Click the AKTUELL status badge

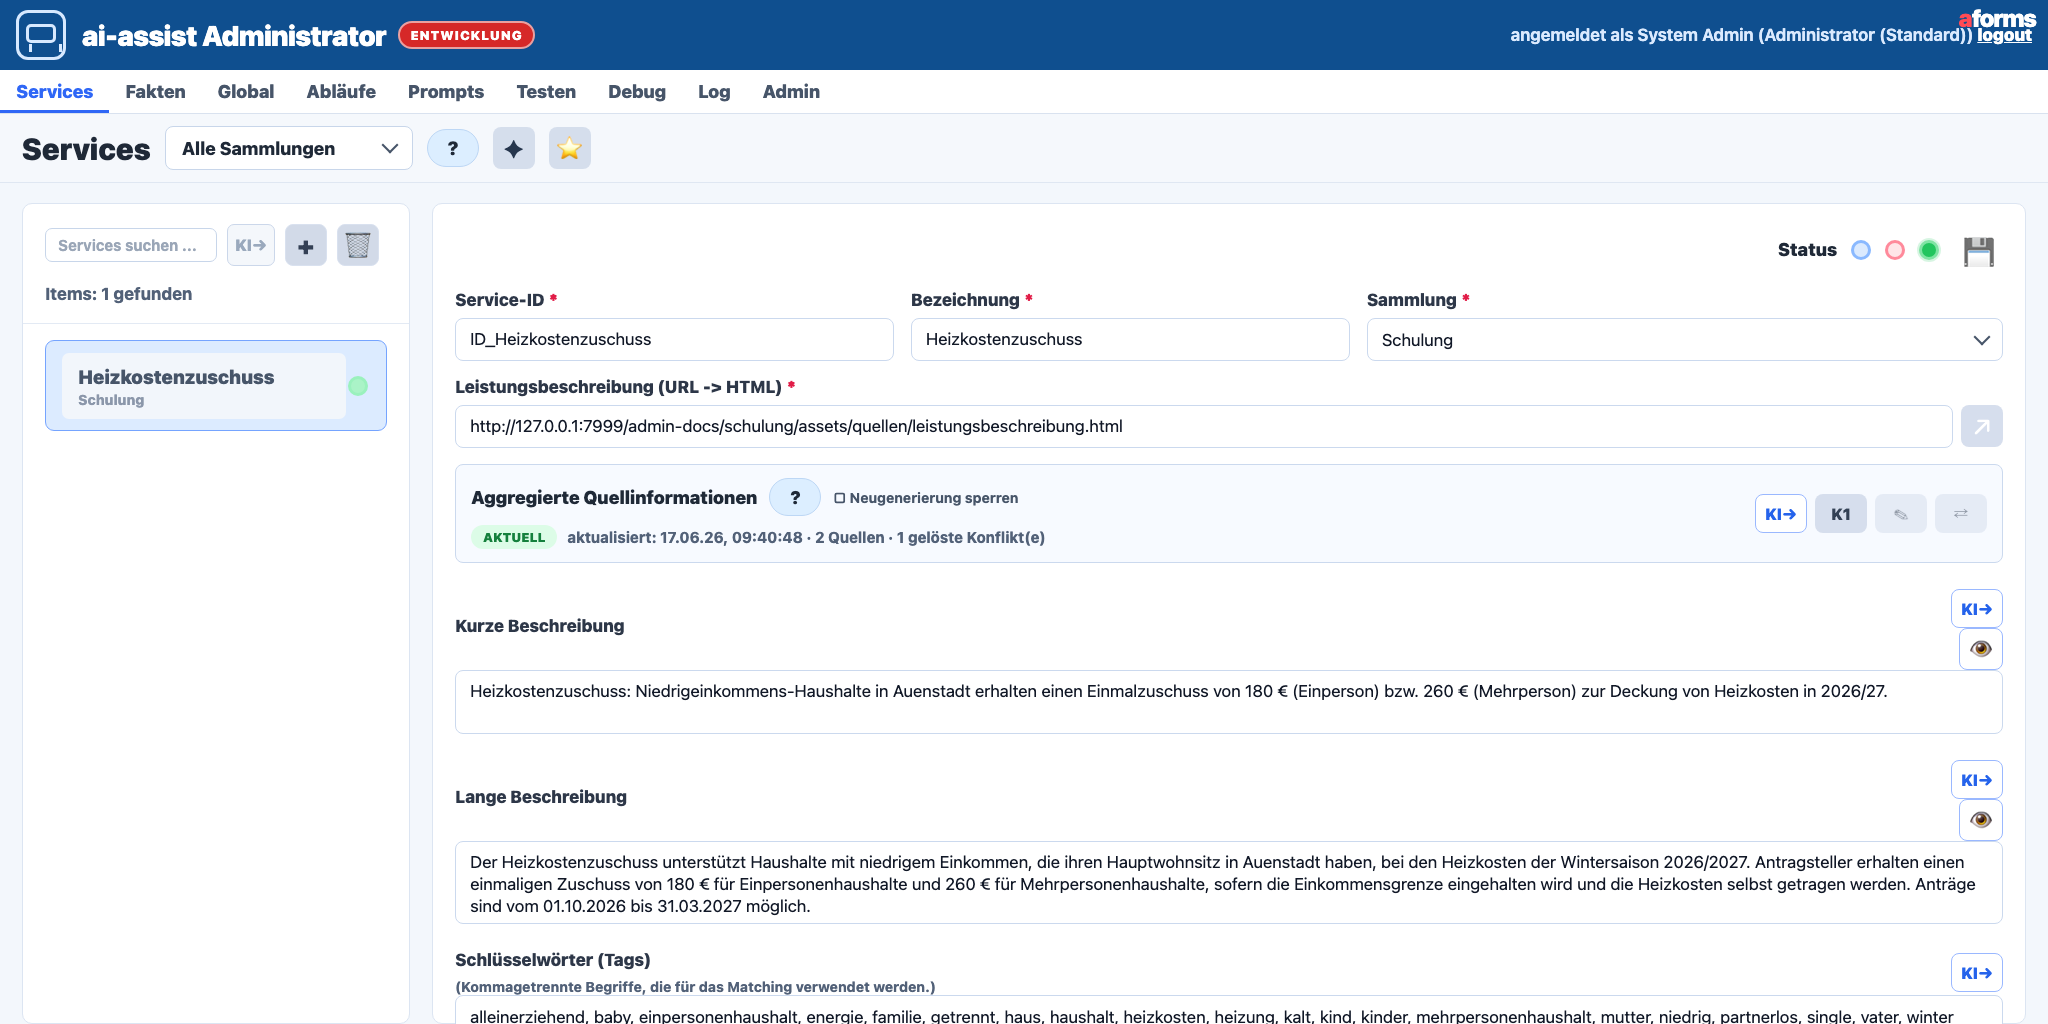pyautogui.click(x=514, y=537)
